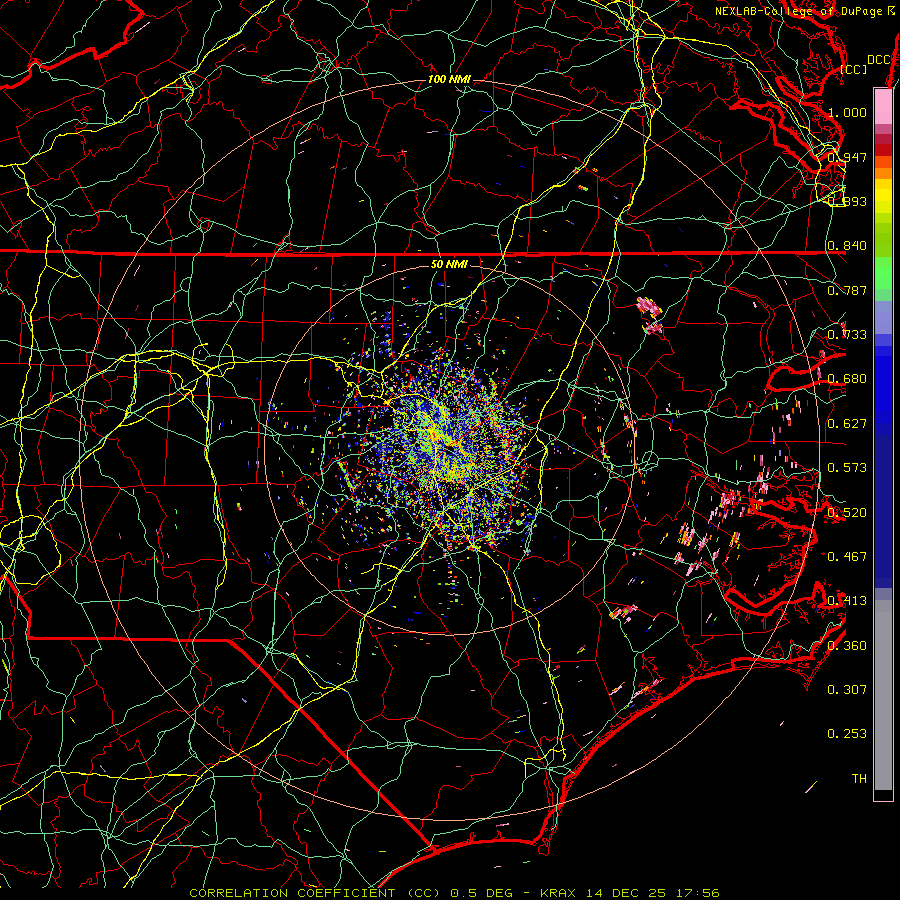Click the pink segment of the color bar

click(x=883, y=106)
